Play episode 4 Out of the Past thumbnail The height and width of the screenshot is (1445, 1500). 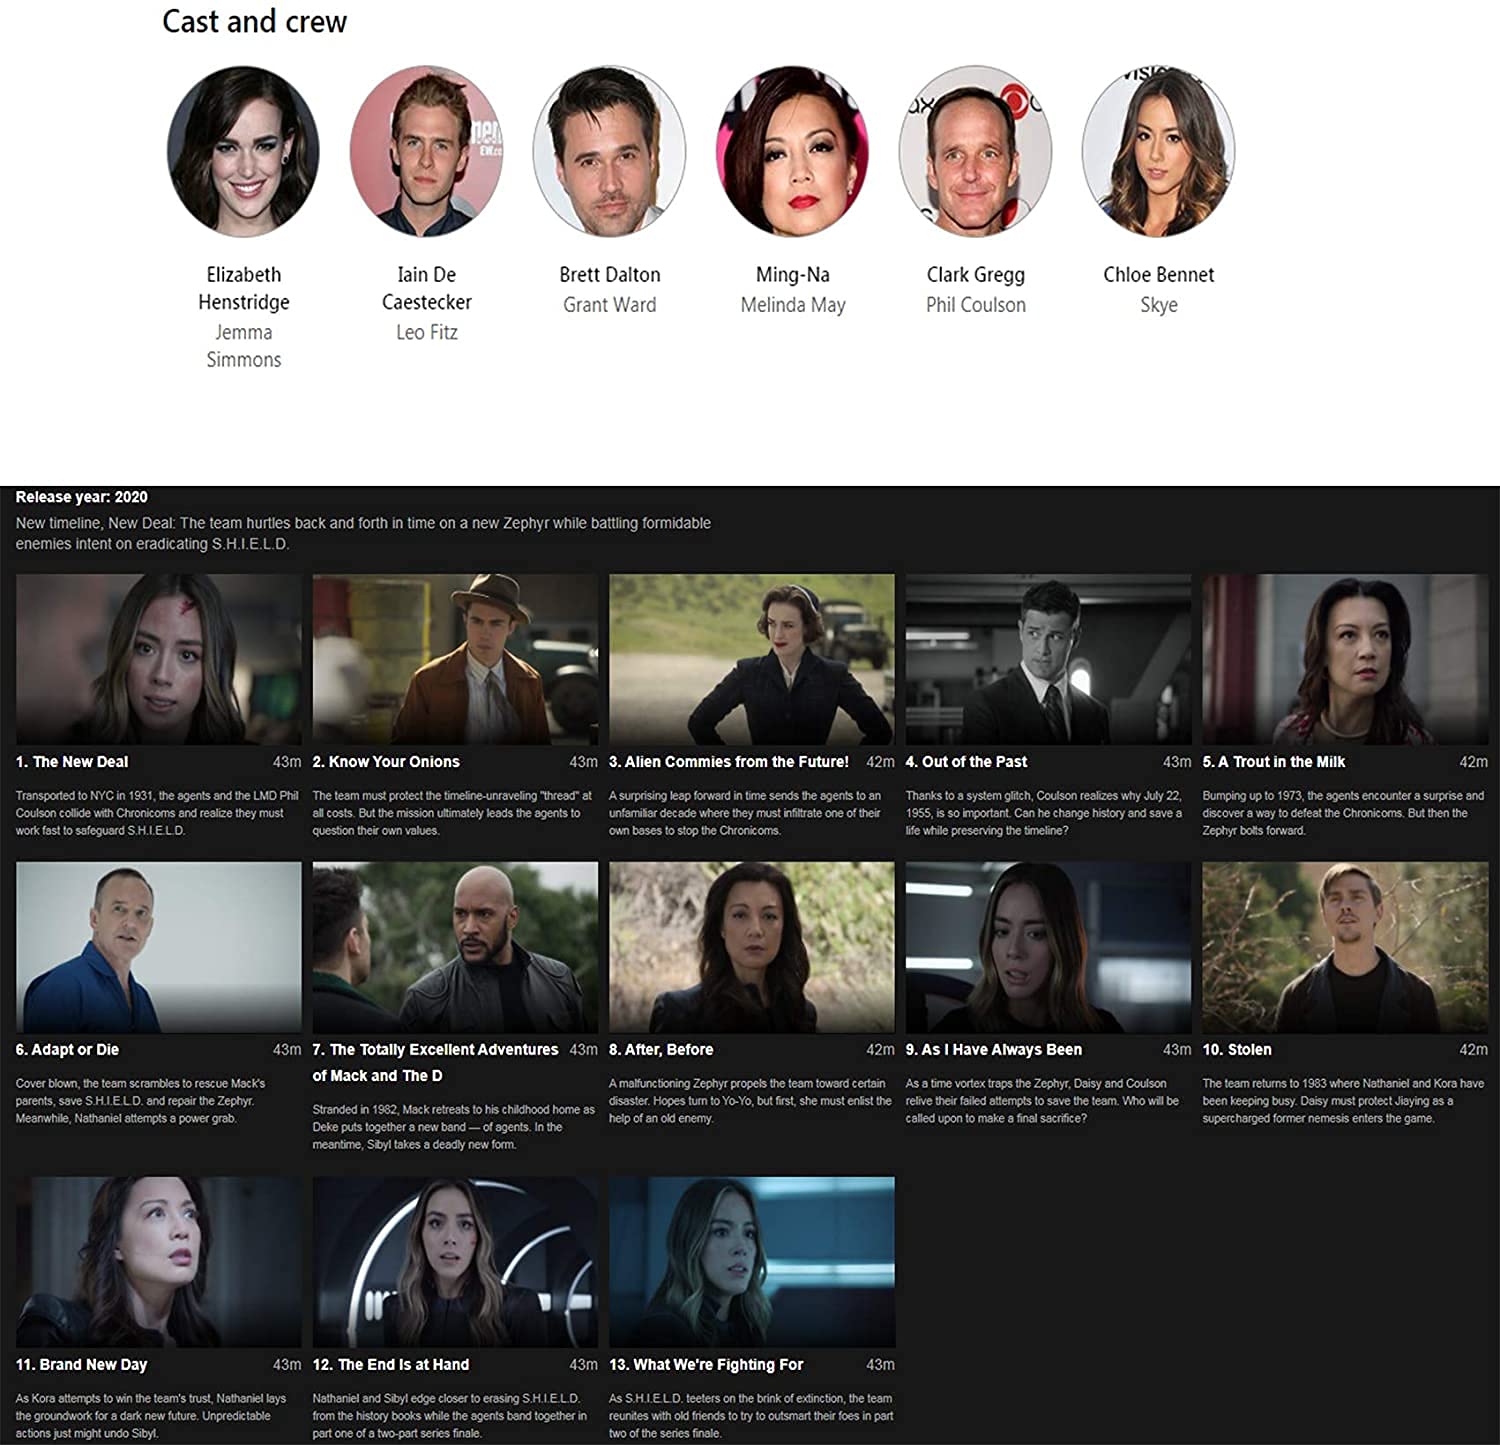(x=1048, y=659)
